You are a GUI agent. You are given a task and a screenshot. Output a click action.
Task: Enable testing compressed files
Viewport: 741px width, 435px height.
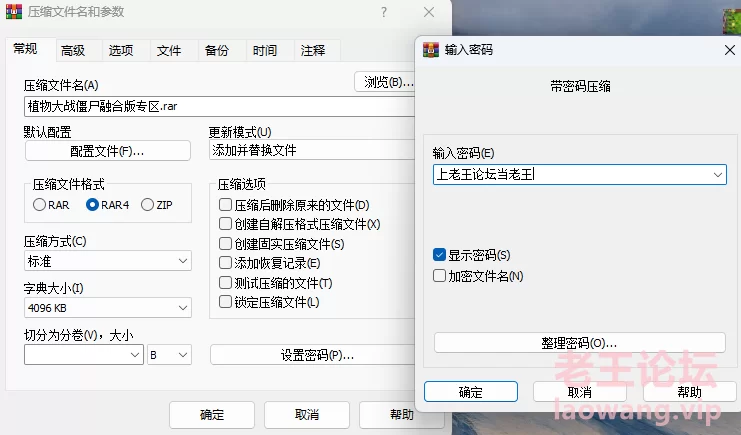click(225, 283)
